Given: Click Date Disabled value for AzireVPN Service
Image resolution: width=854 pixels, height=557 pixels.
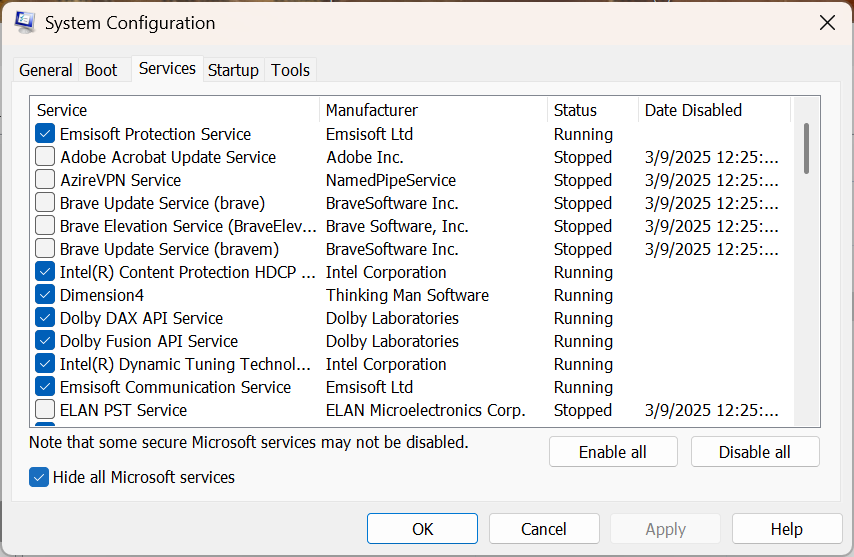Looking at the screenshot, I should coord(712,180).
